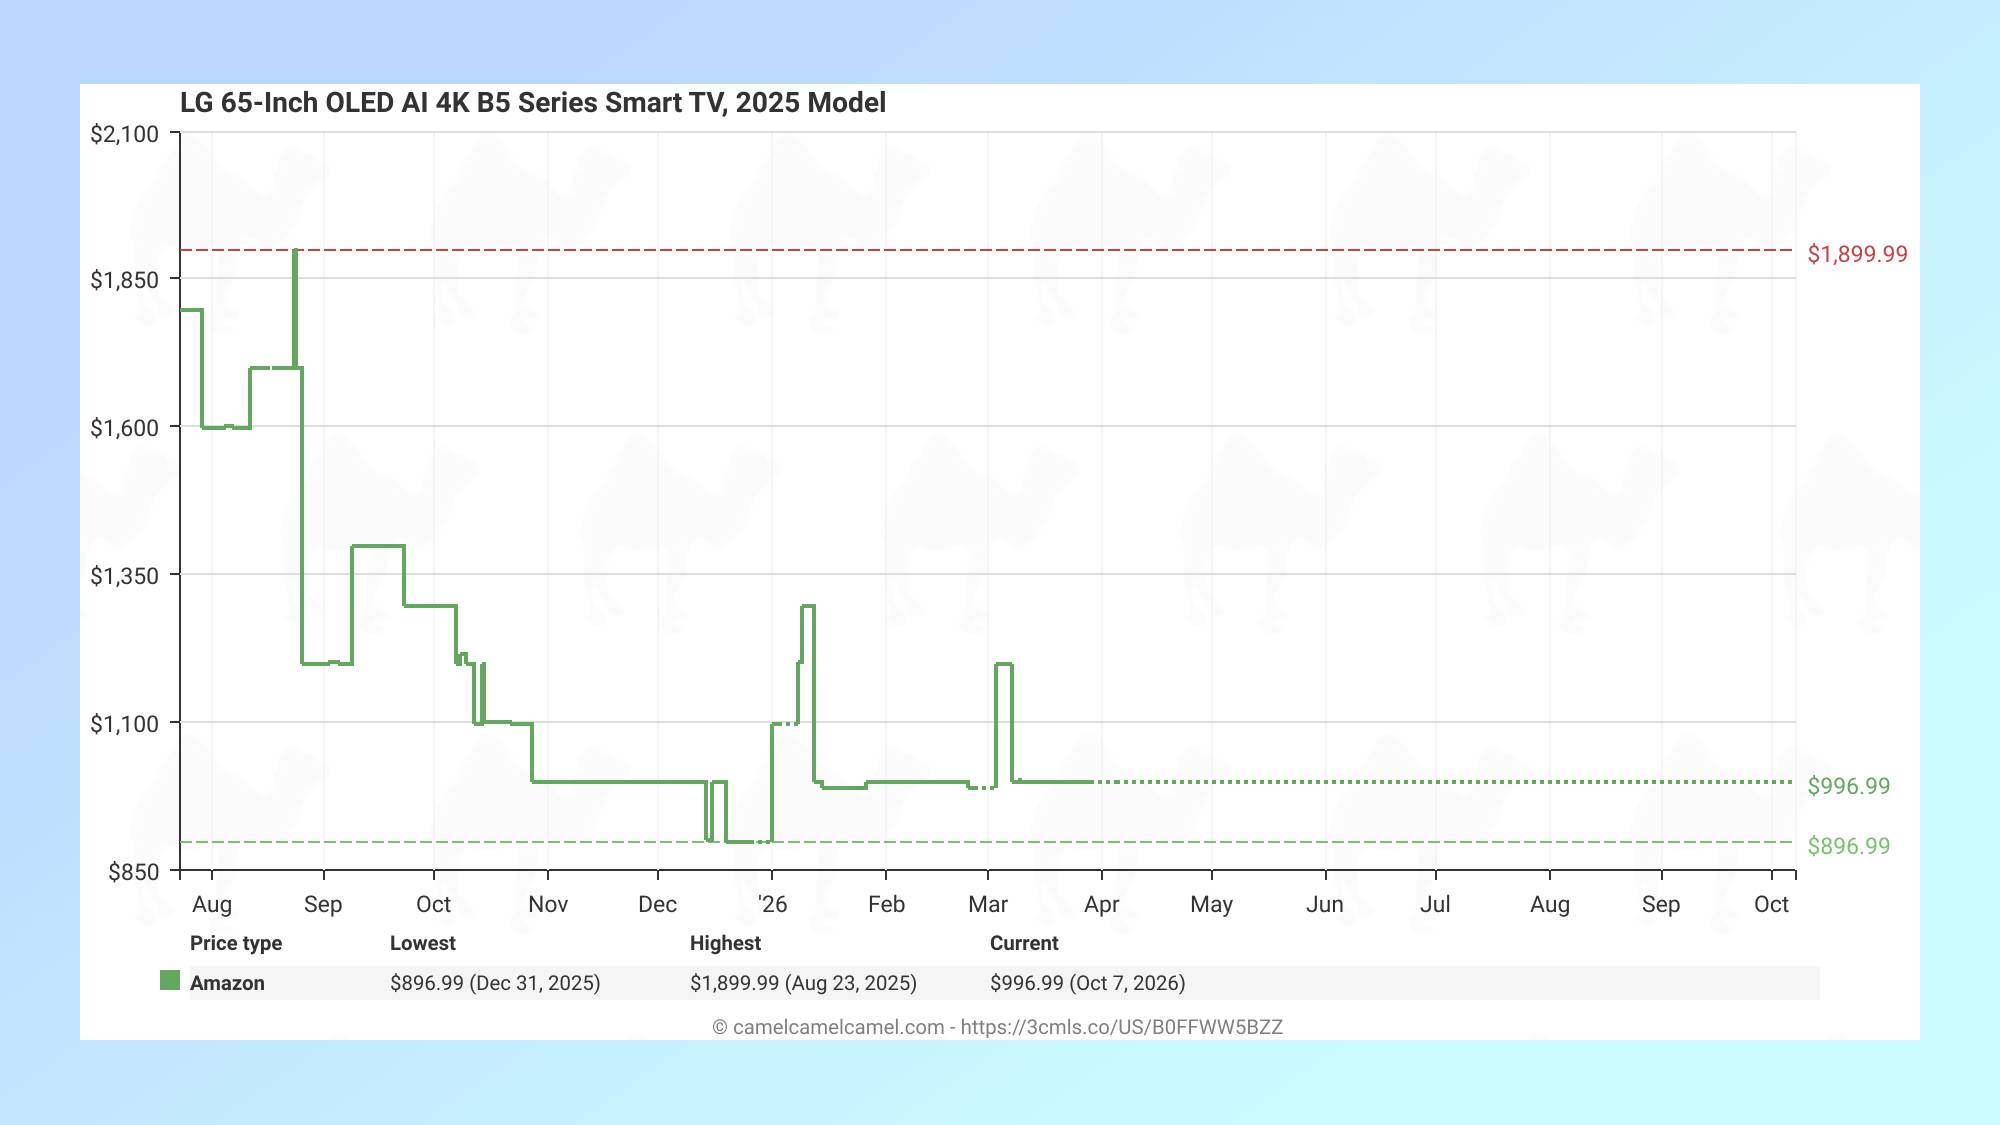Click the '$850' y-axis label

(x=134, y=872)
